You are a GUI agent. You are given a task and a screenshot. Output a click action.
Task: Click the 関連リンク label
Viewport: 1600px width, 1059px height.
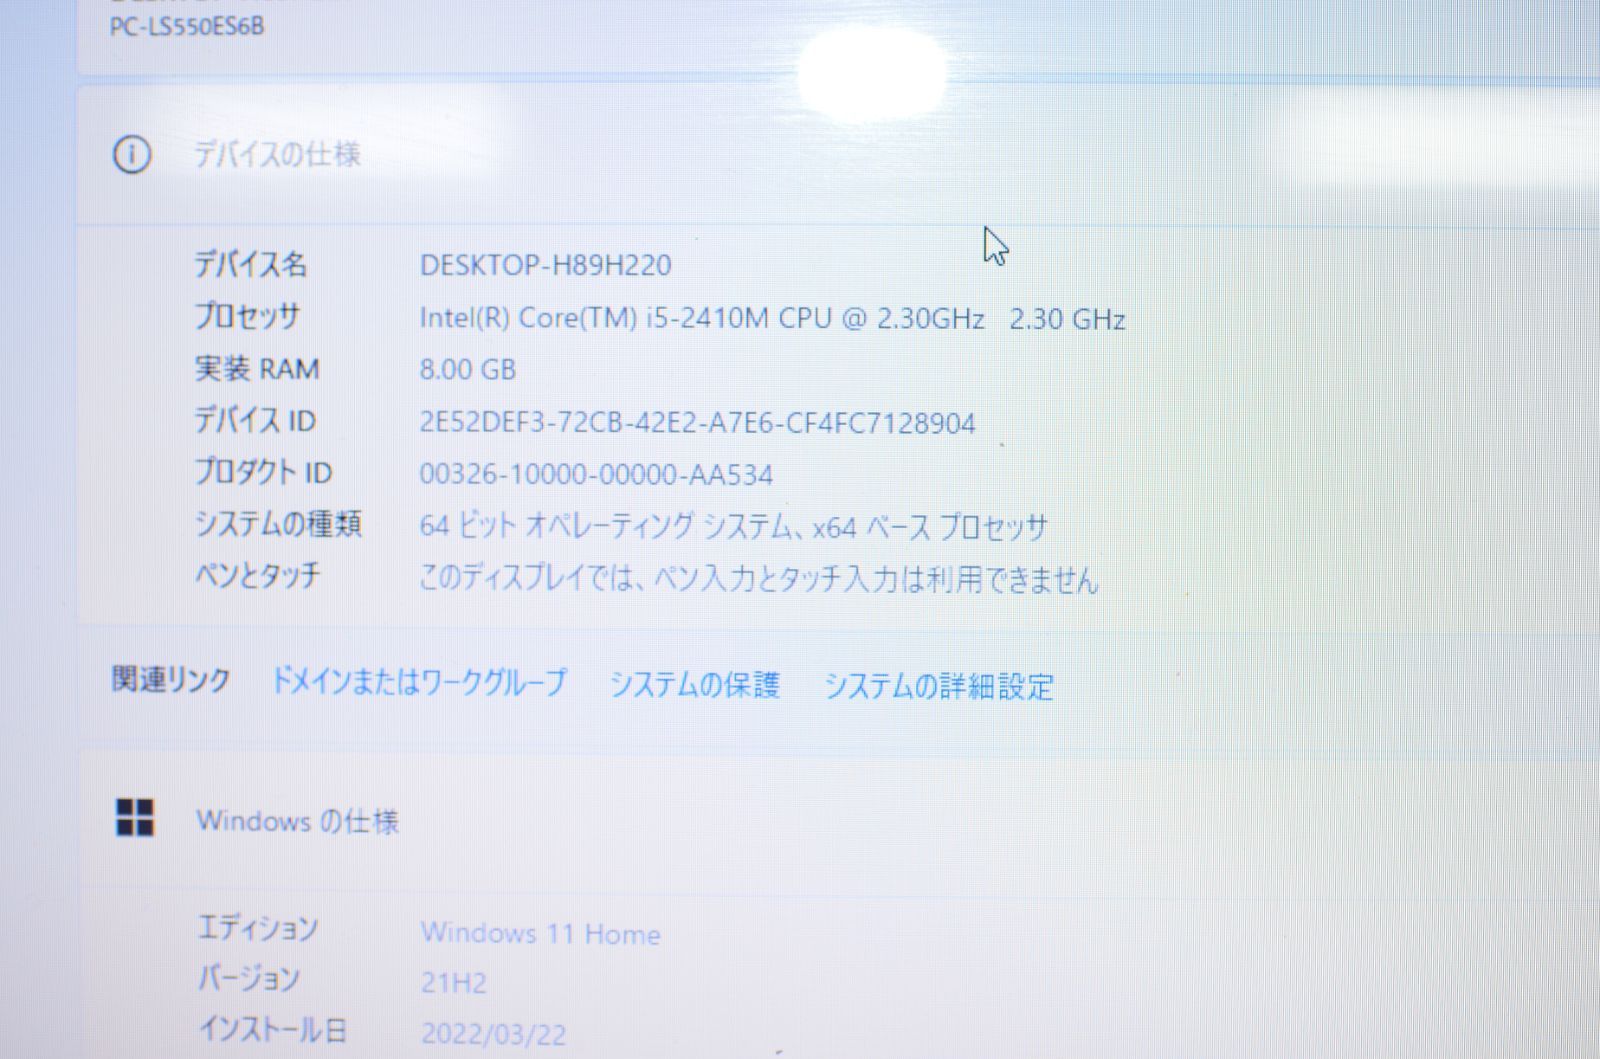[x=171, y=680]
